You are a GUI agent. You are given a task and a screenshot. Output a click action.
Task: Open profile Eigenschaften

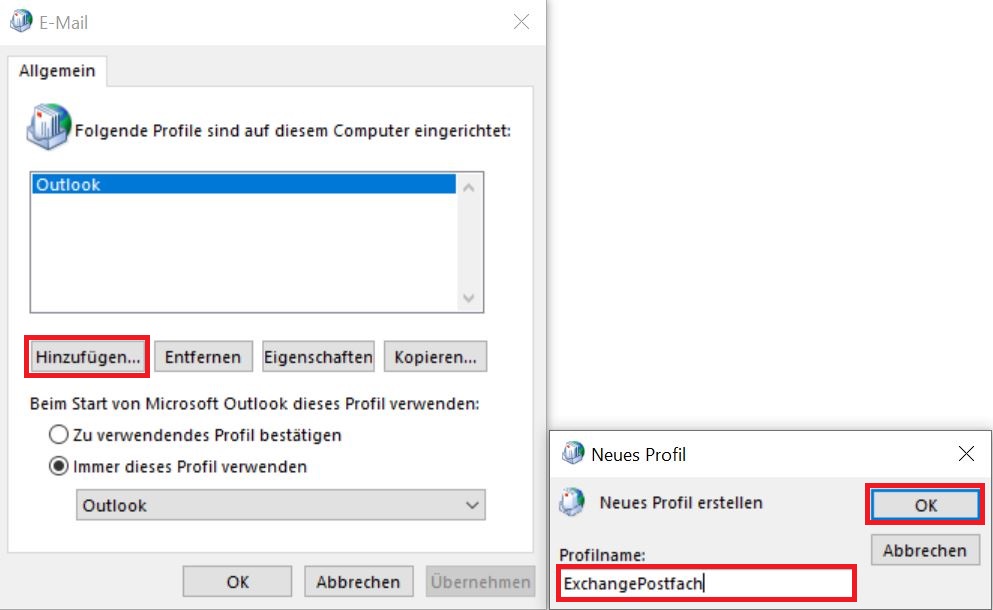tap(318, 357)
